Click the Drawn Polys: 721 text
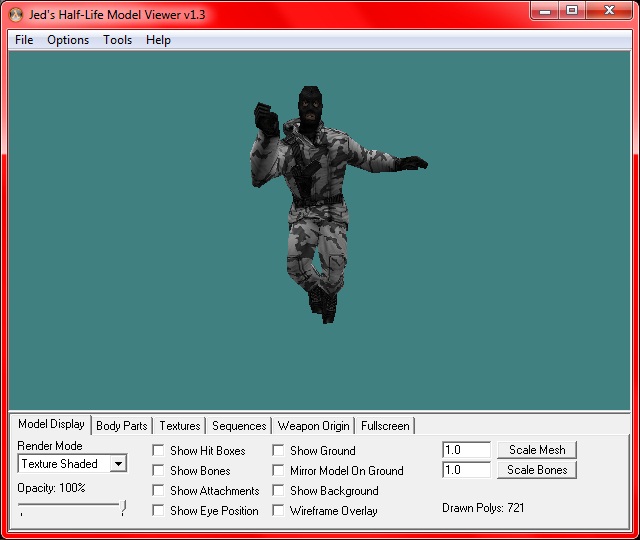 tap(483, 508)
